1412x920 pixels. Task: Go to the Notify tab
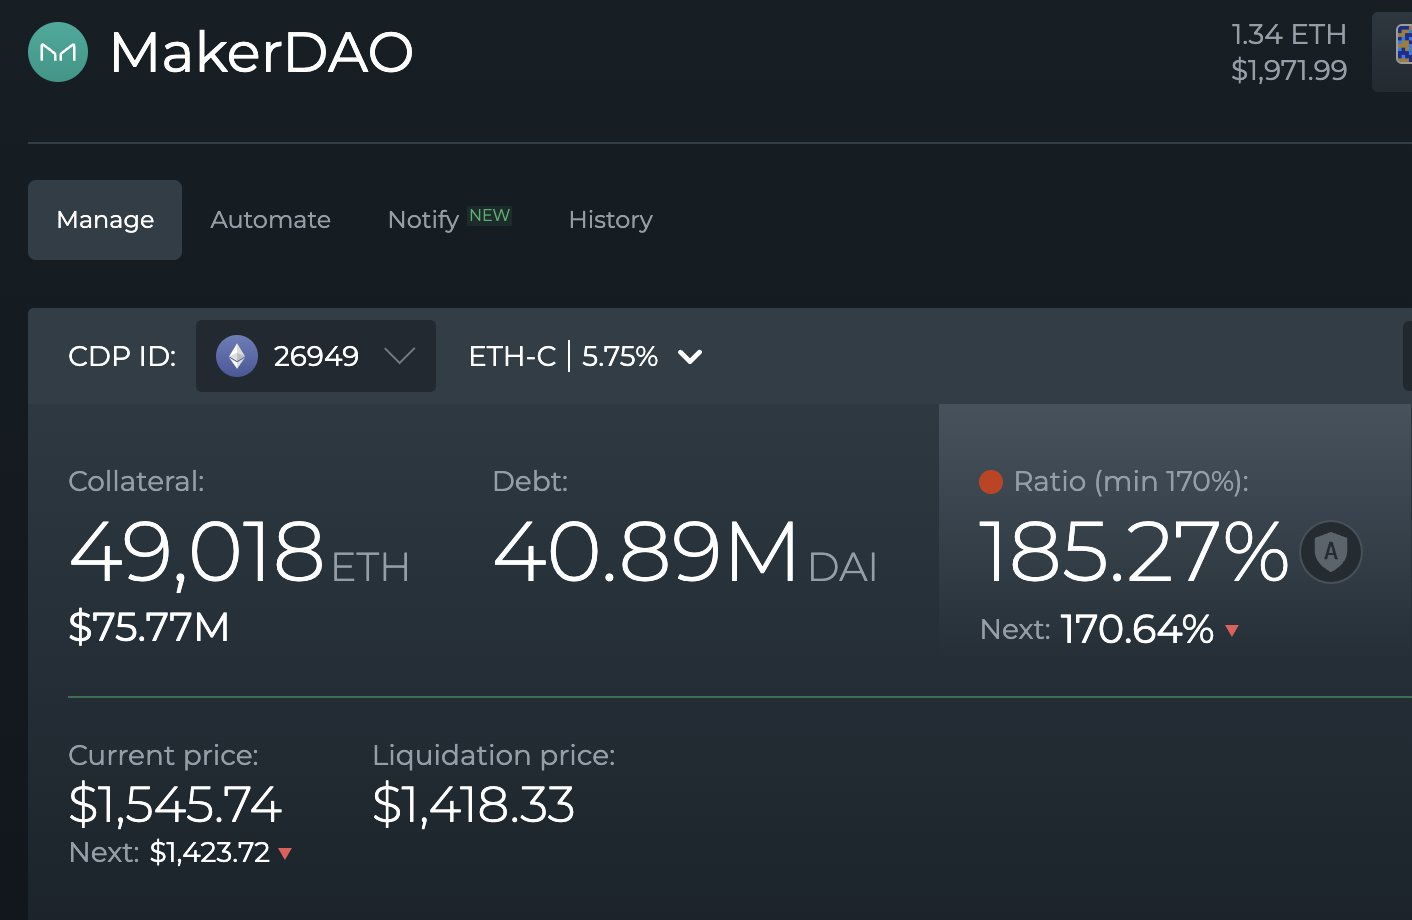tap(423, 220)
